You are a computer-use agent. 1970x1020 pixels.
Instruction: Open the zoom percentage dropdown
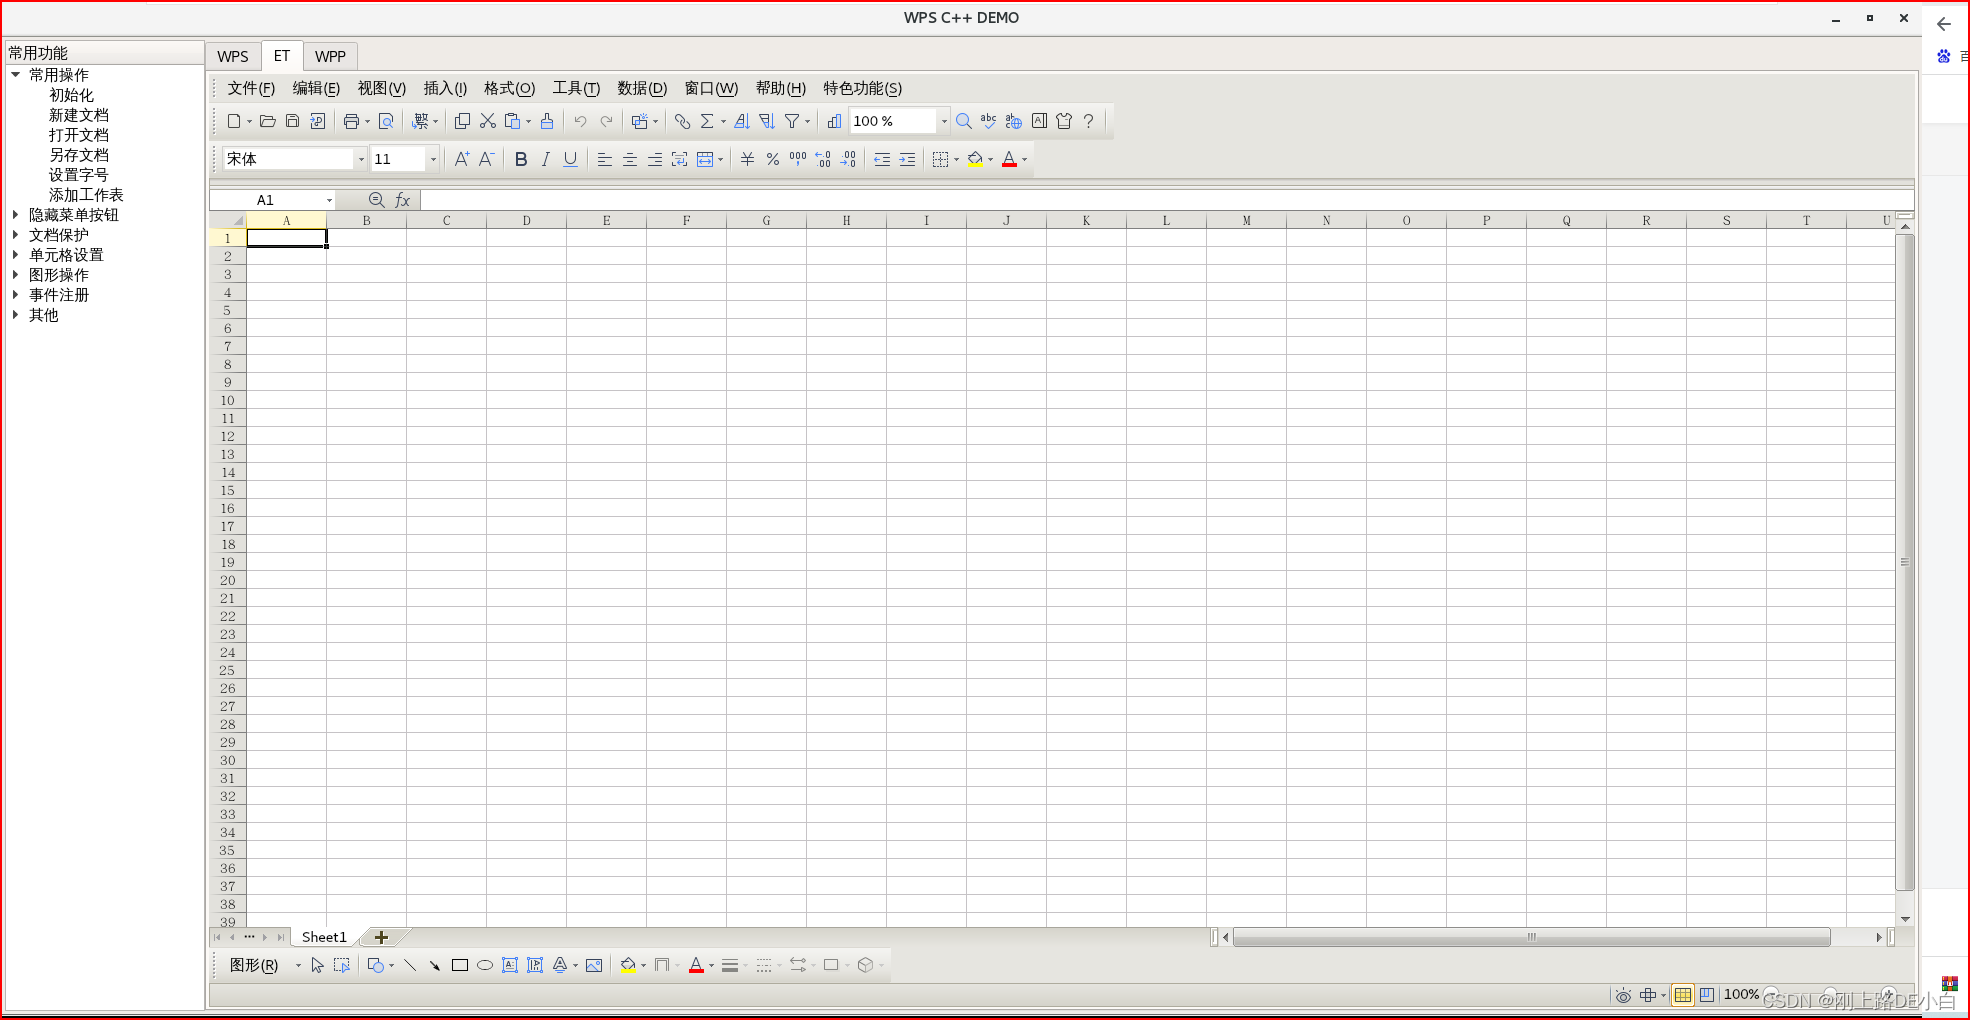tap(943, 121)
